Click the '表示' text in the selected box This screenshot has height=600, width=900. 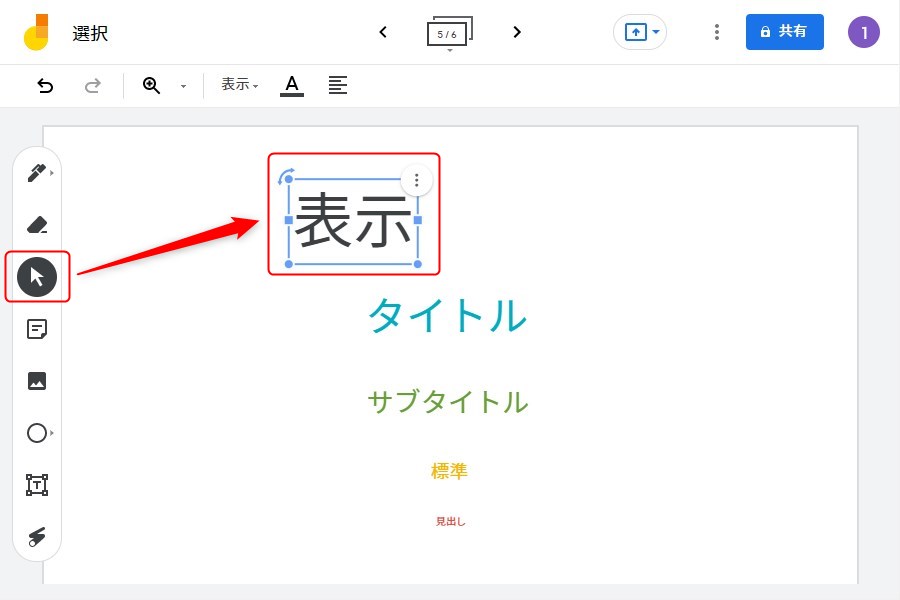(x=354, y=221)
